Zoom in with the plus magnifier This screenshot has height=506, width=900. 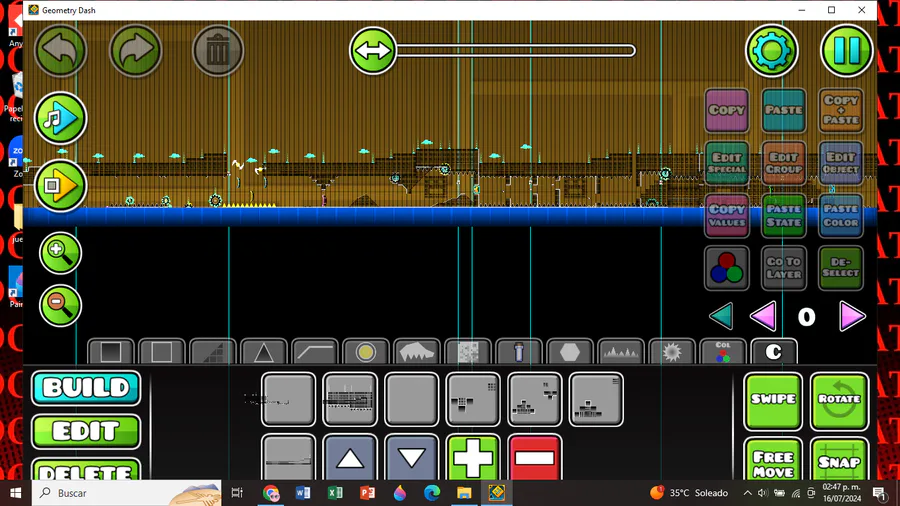(60, 253)
